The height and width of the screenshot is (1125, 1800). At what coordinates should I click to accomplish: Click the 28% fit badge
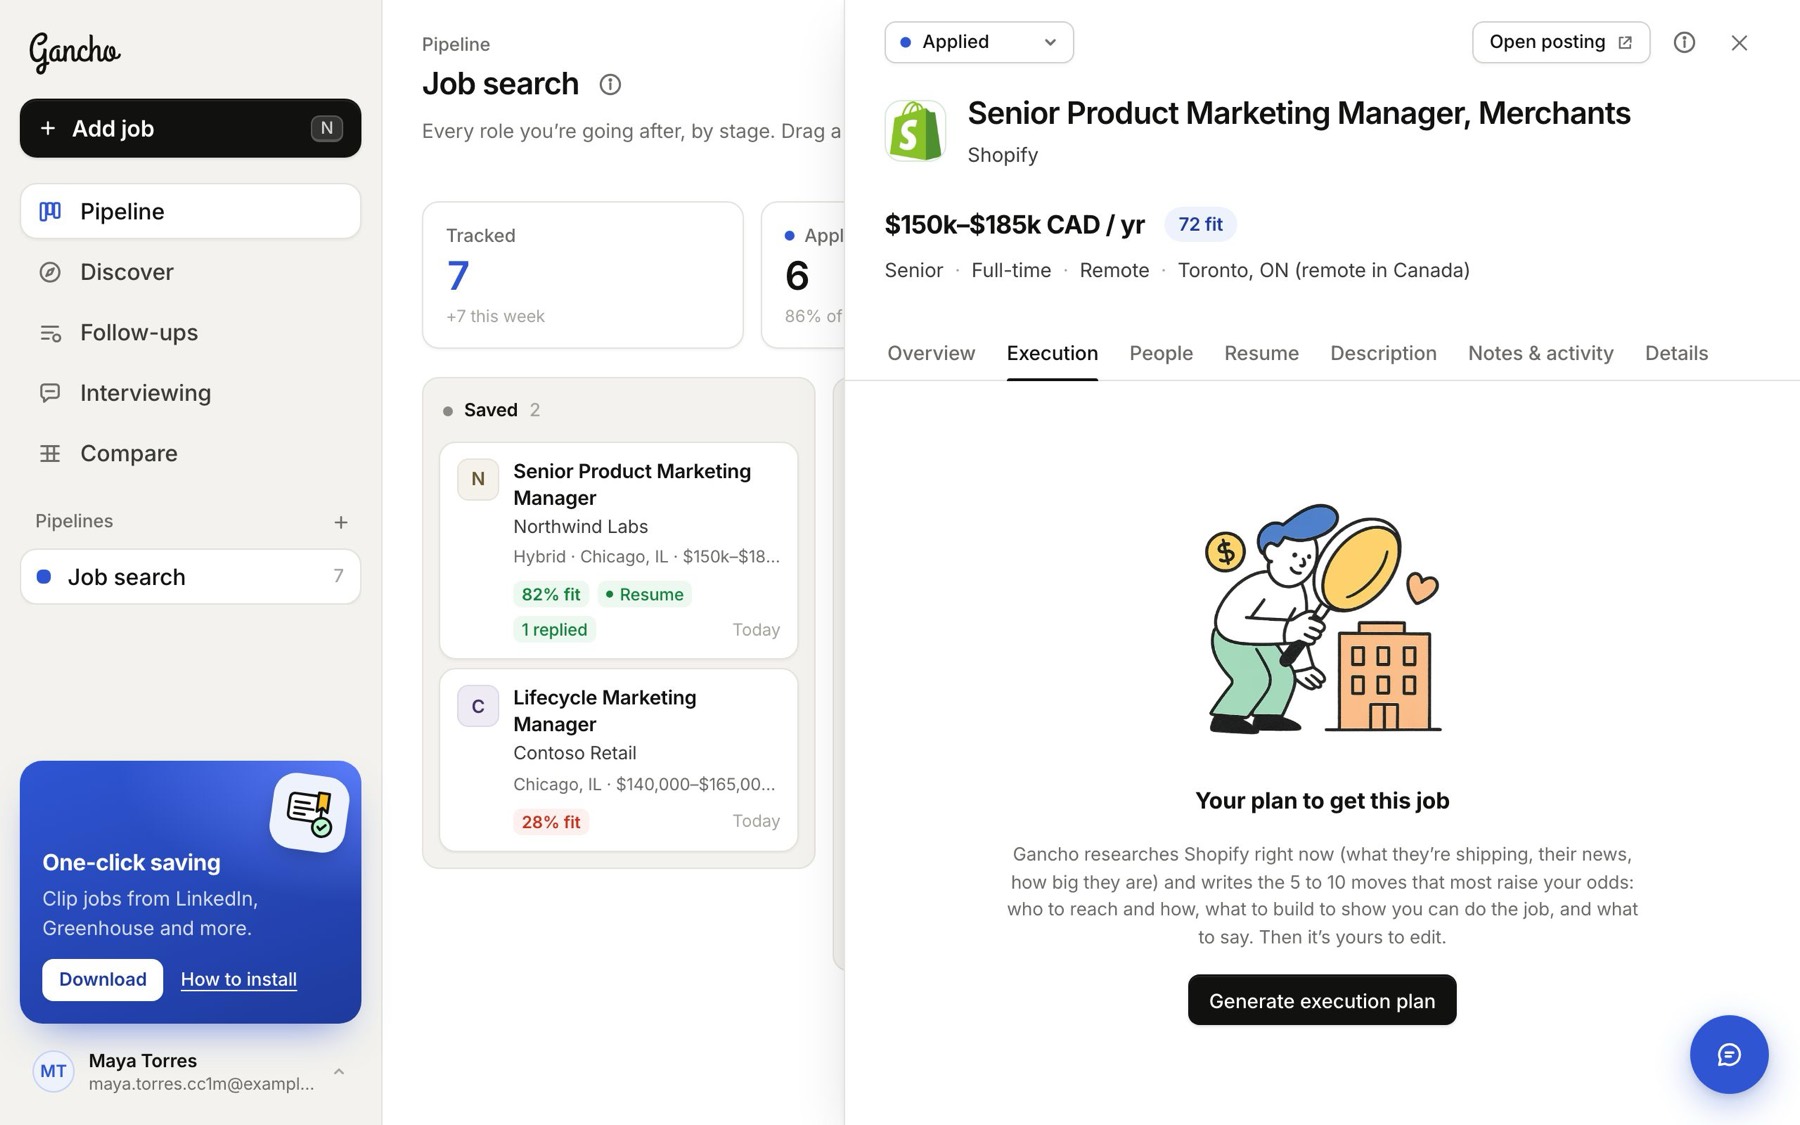550,822
